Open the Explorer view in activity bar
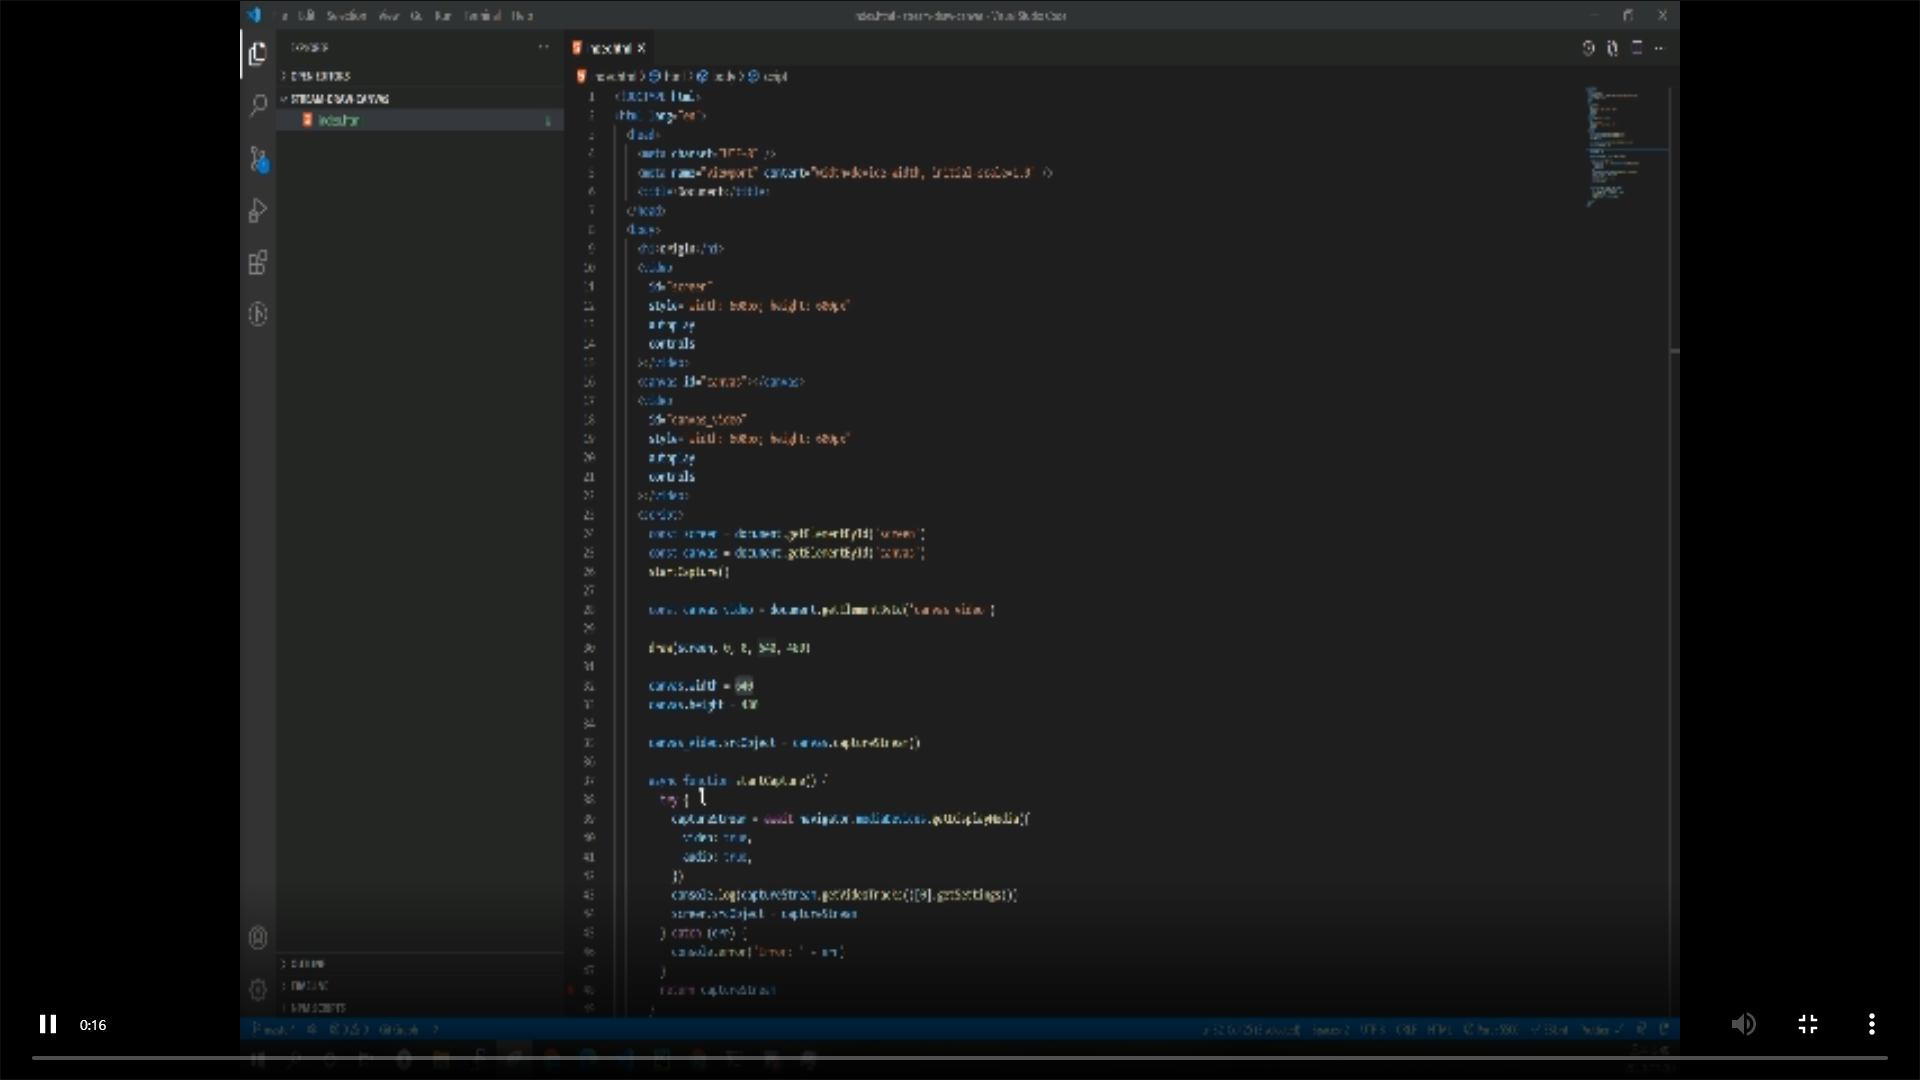This screenshot has height=1080, width=1920. tap(258, 54)
